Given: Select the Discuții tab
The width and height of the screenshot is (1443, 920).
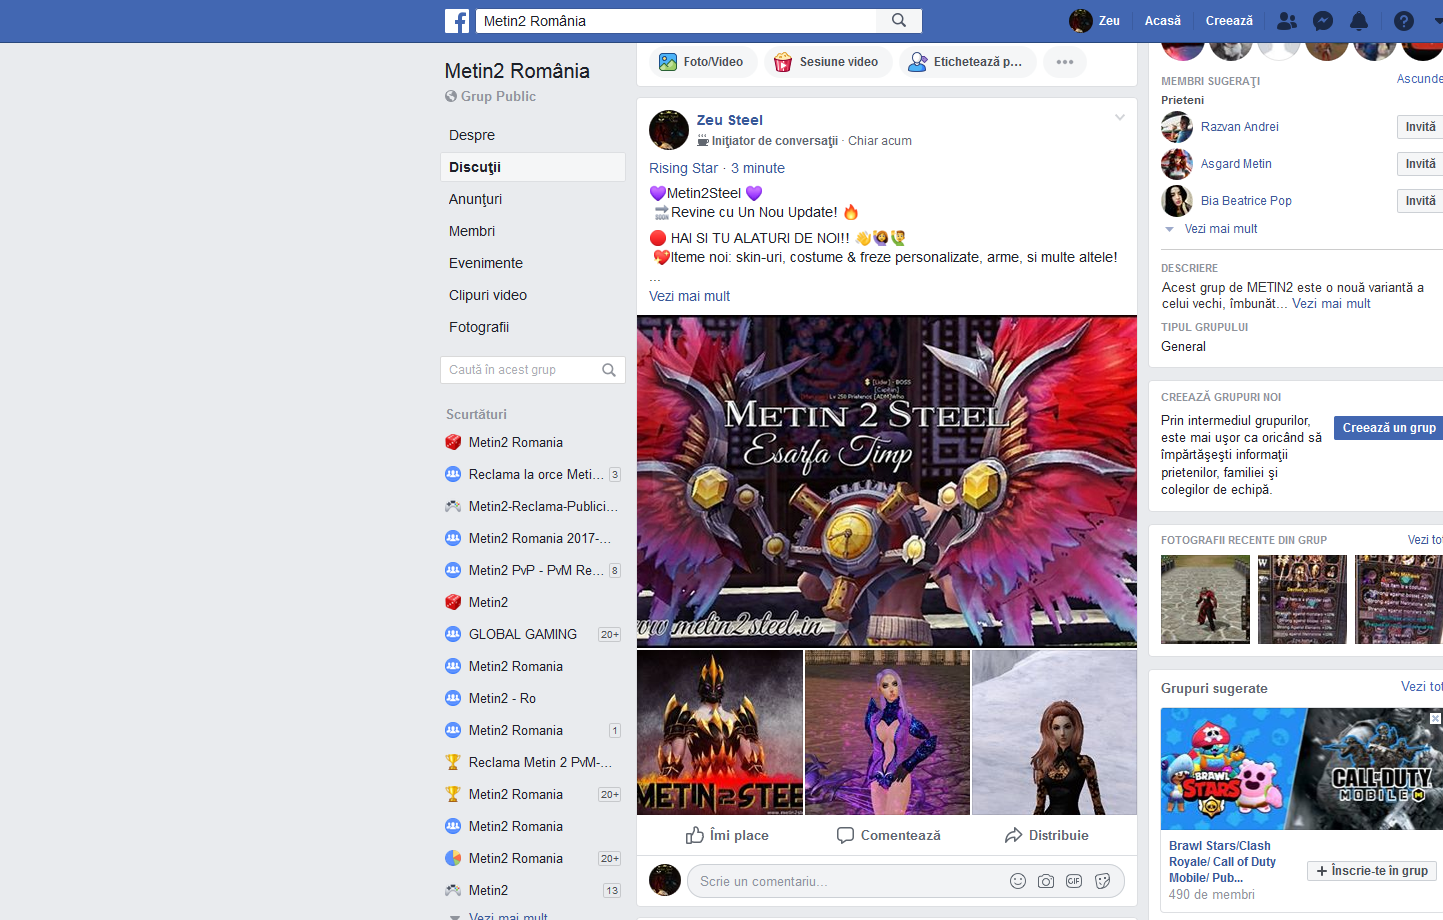Looking at the screenshot, I should click(x=533, y=167).
